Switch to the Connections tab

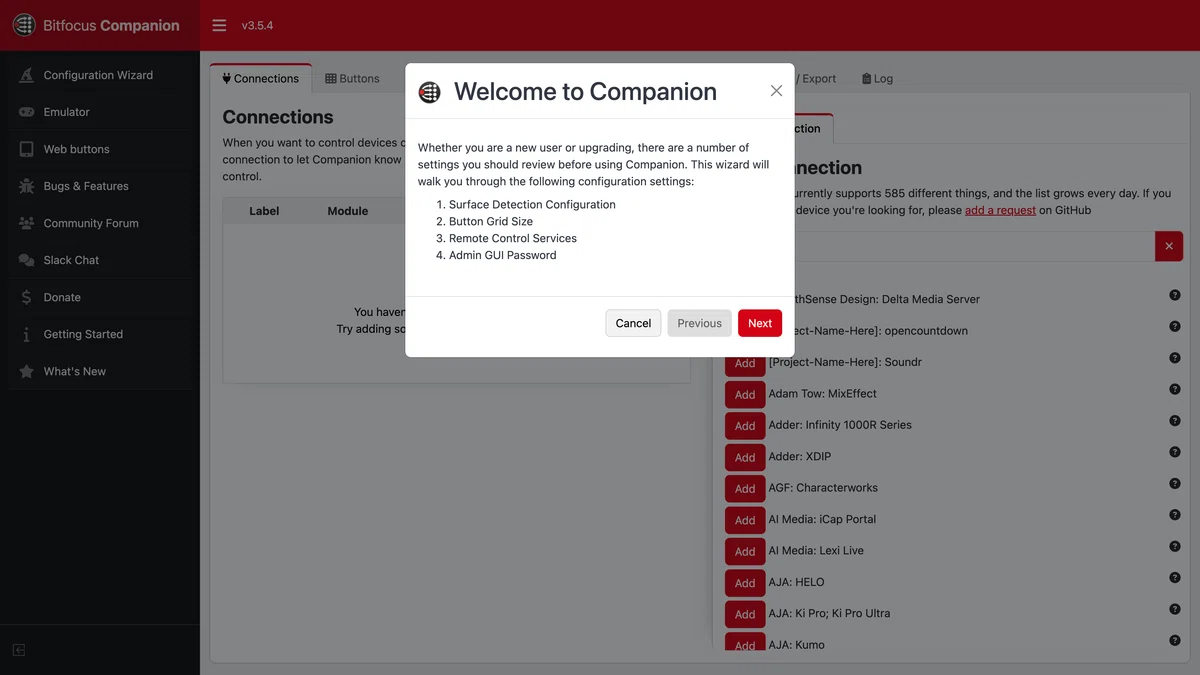tap(261, 78)
